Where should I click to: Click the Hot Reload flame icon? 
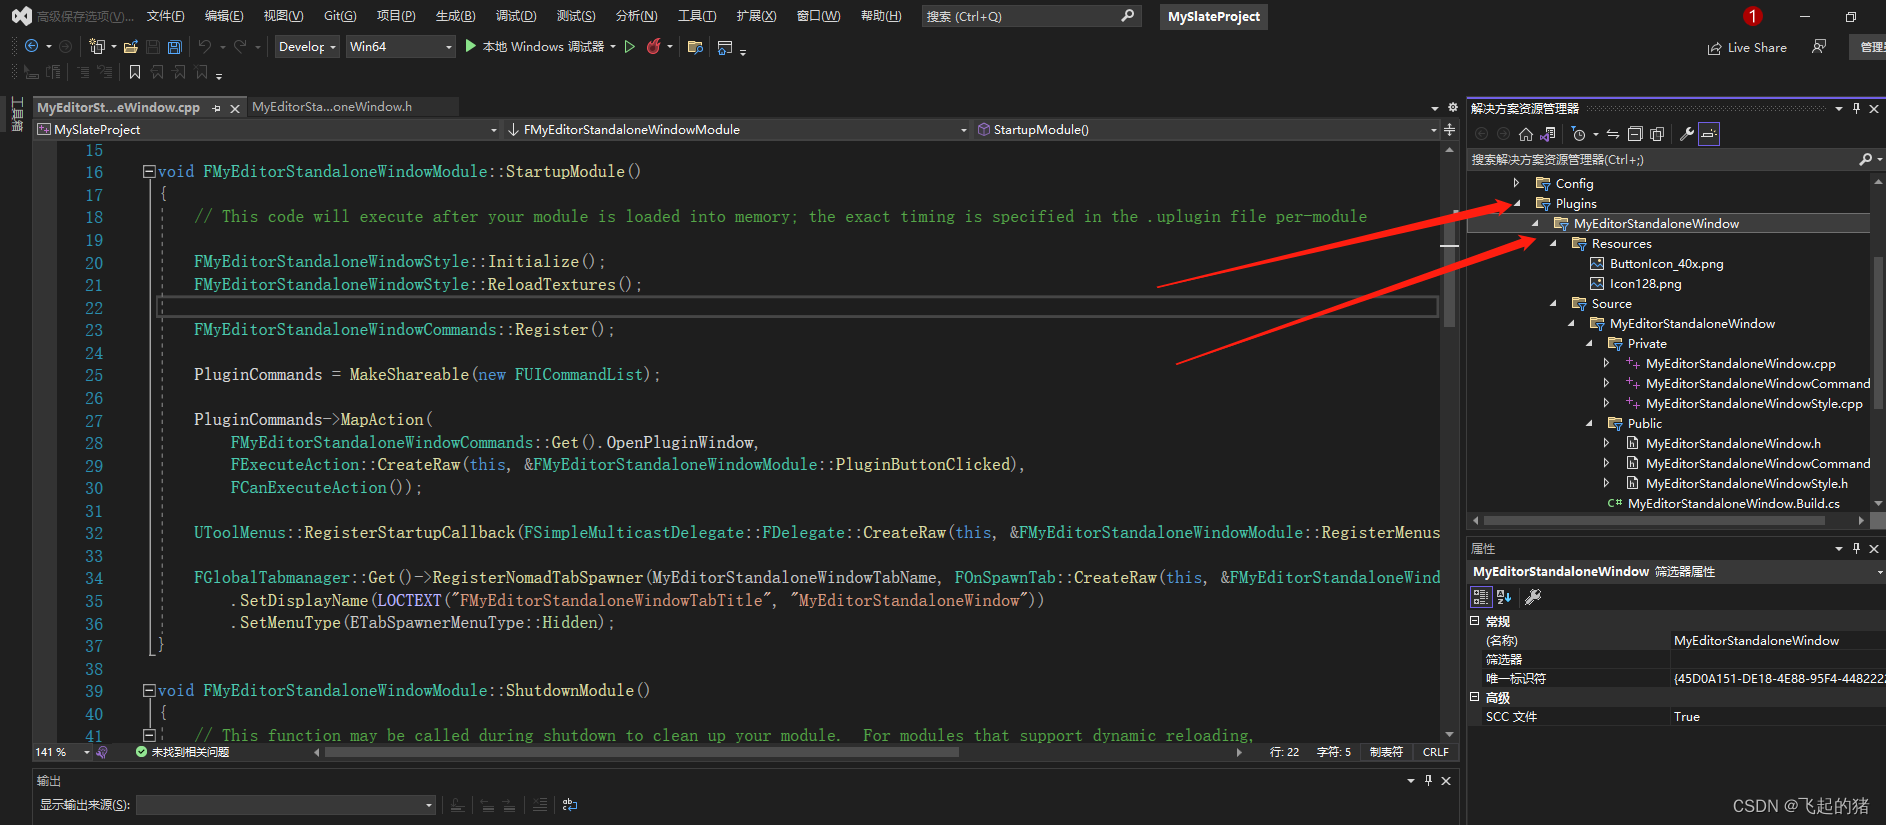tap(654, 46)
